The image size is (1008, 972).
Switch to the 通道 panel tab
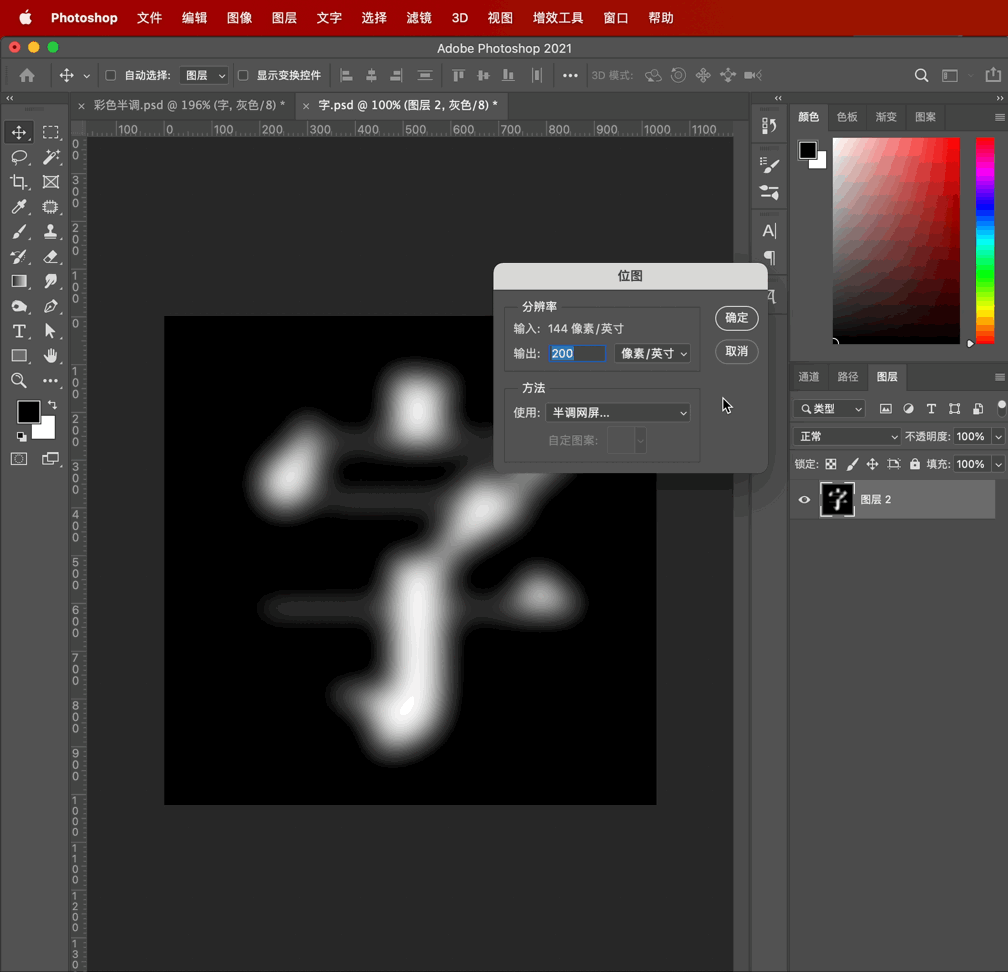(808, 377)
